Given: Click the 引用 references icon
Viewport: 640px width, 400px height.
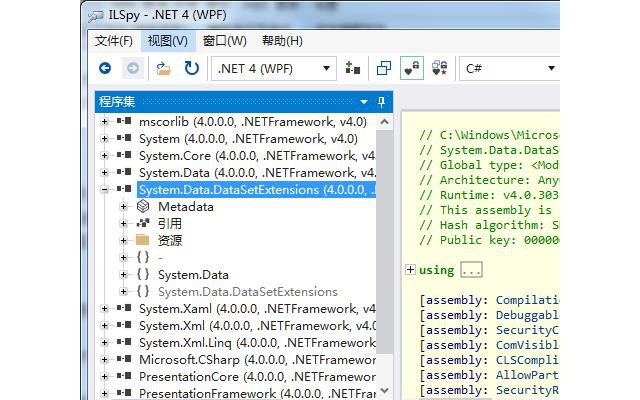Looking at the screenshot, I should click(143, 223).
